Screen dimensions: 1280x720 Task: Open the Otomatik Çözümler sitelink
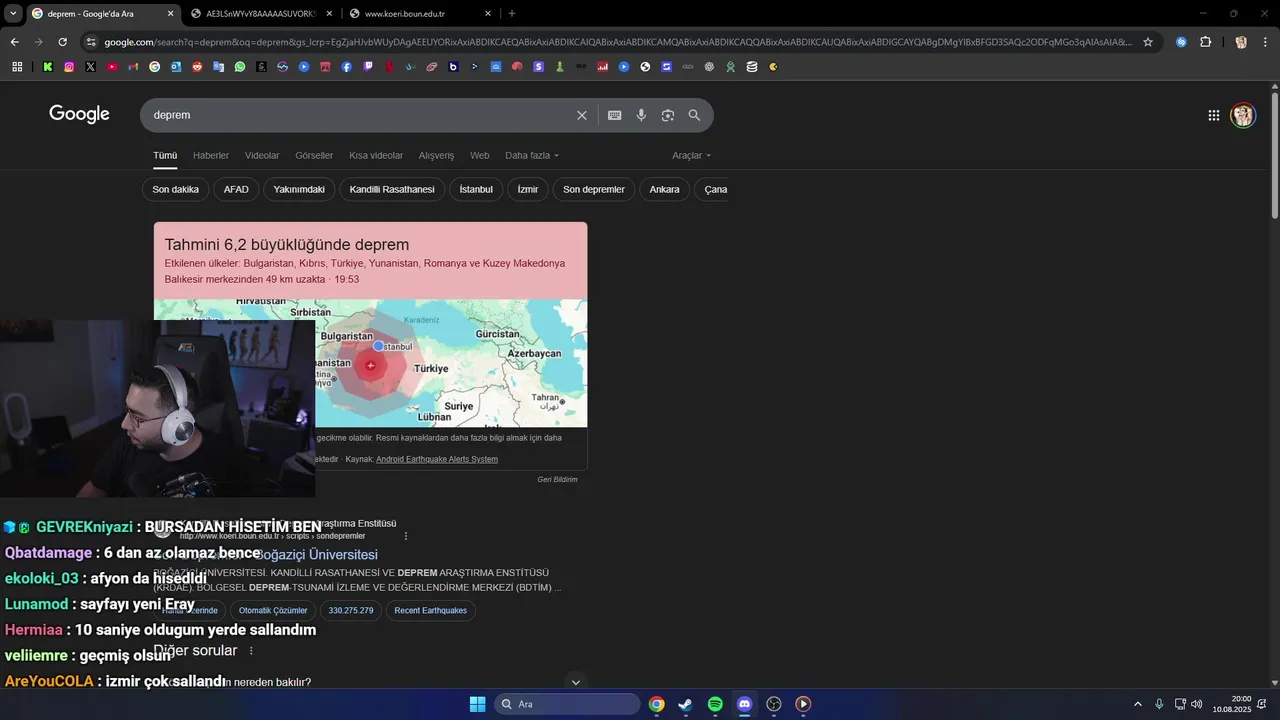pyautogui.click(x=273, y=610)
